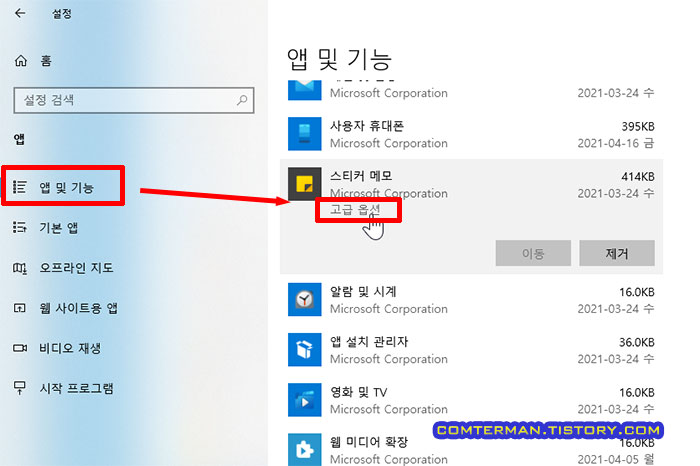Click the 비디오 재생 camera icon
700x466 pixels.
[20, 348]
